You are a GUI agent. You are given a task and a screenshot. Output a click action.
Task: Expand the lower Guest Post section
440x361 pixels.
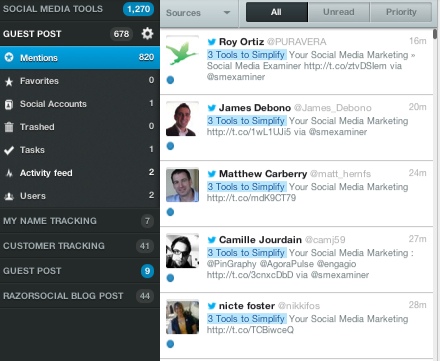click(x=80, y=271)
